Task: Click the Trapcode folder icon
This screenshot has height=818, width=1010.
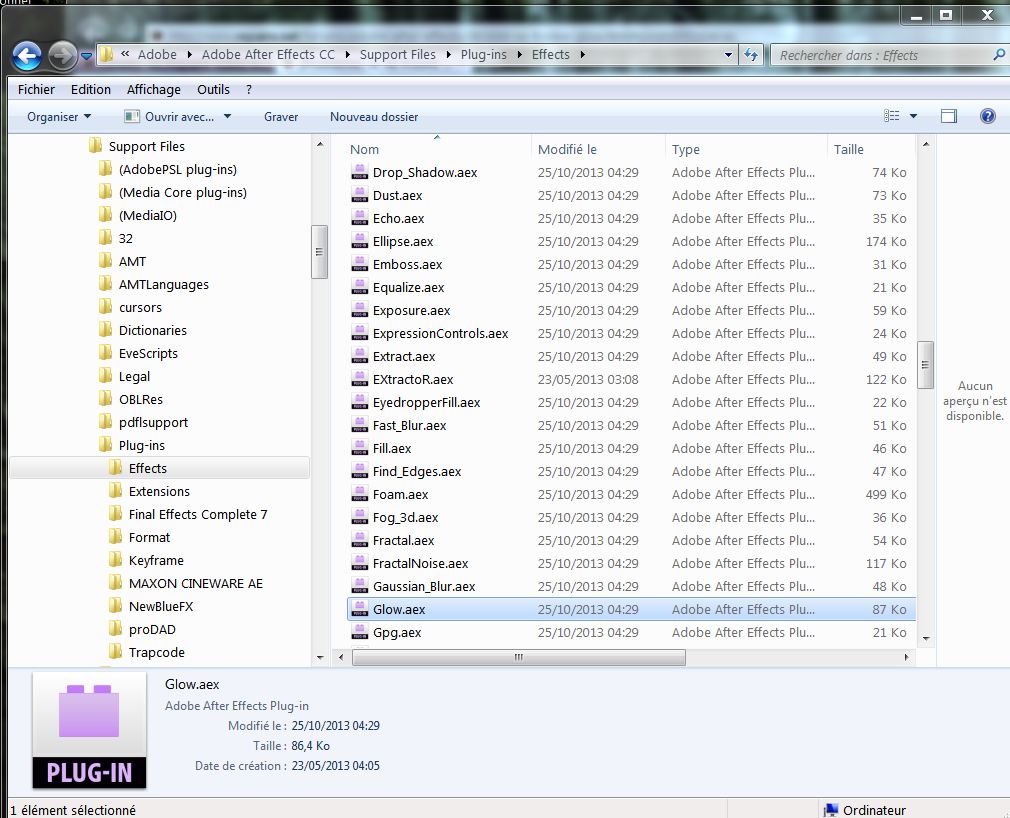Action: point(116,651)
